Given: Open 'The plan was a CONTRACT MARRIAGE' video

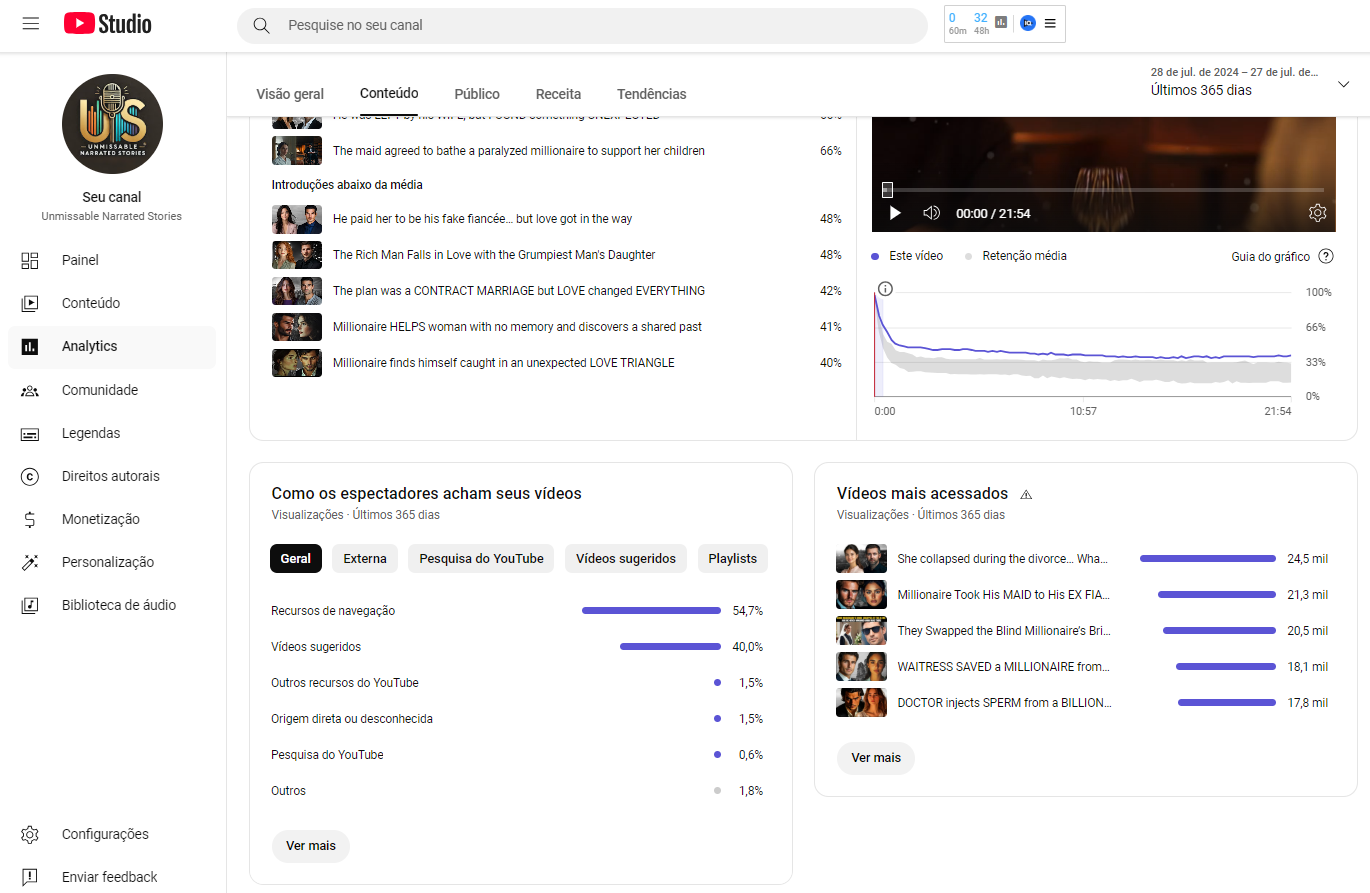Looking at the screenshot, I should [519, 291].
